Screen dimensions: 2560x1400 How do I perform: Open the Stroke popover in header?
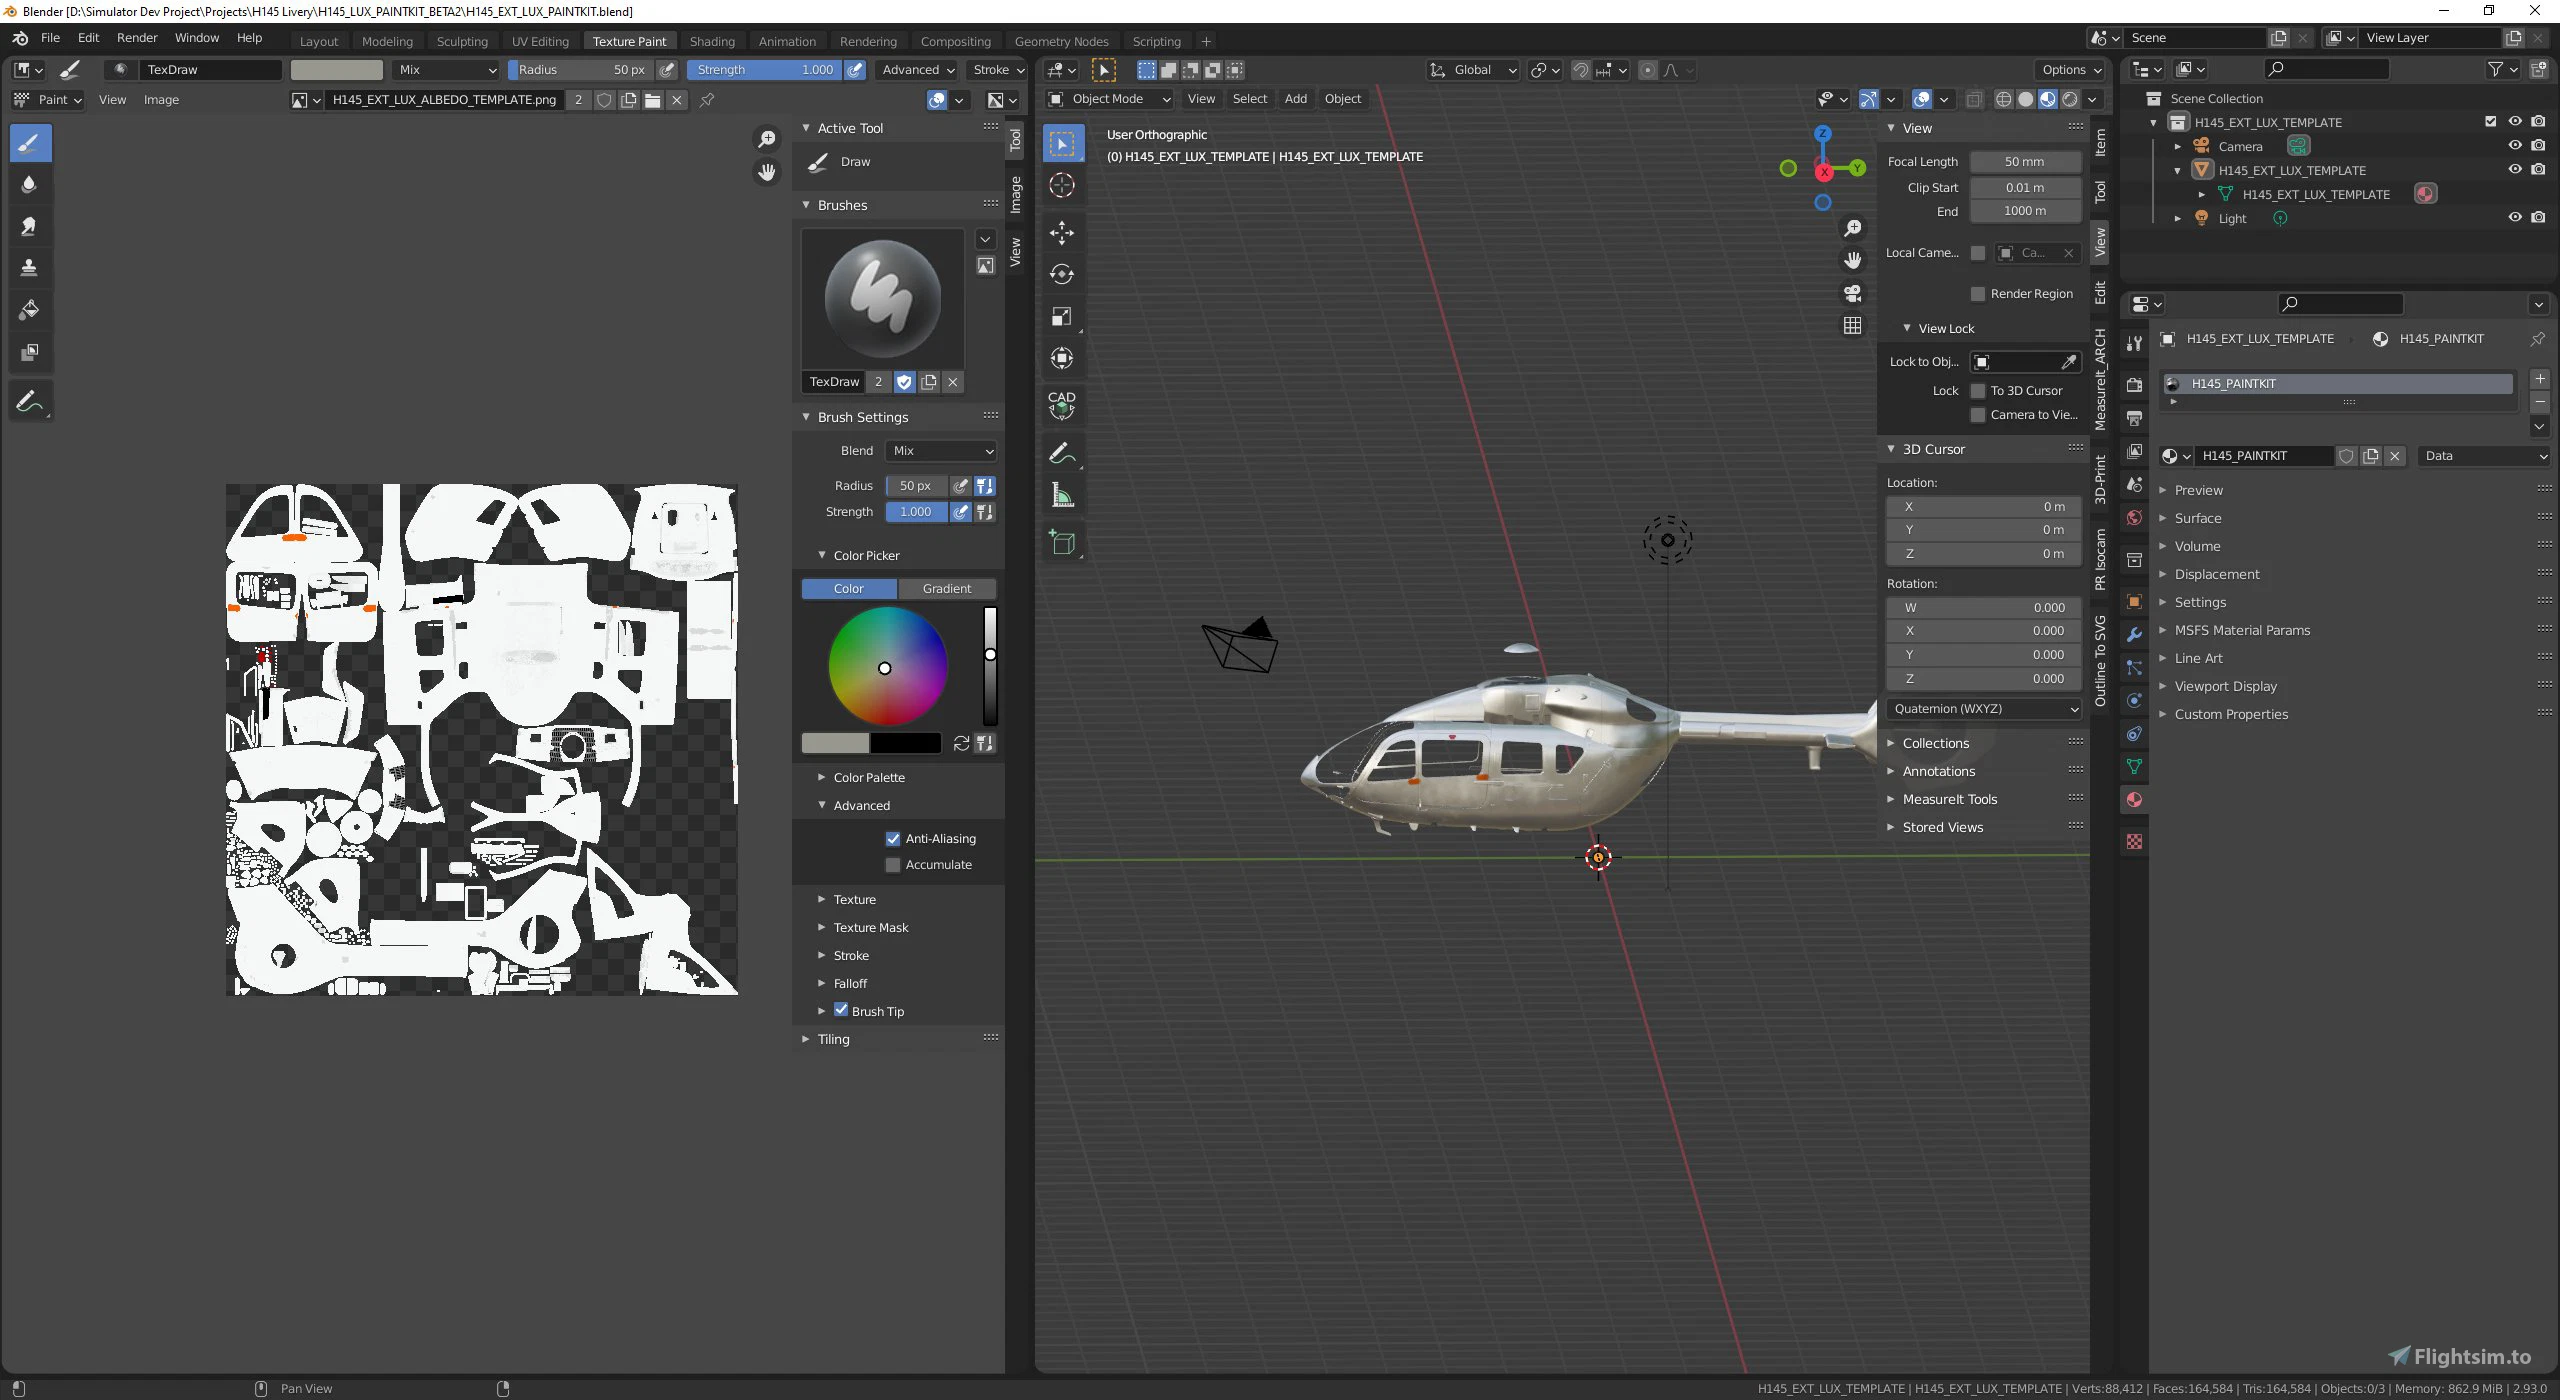click(x=997, y=70)
